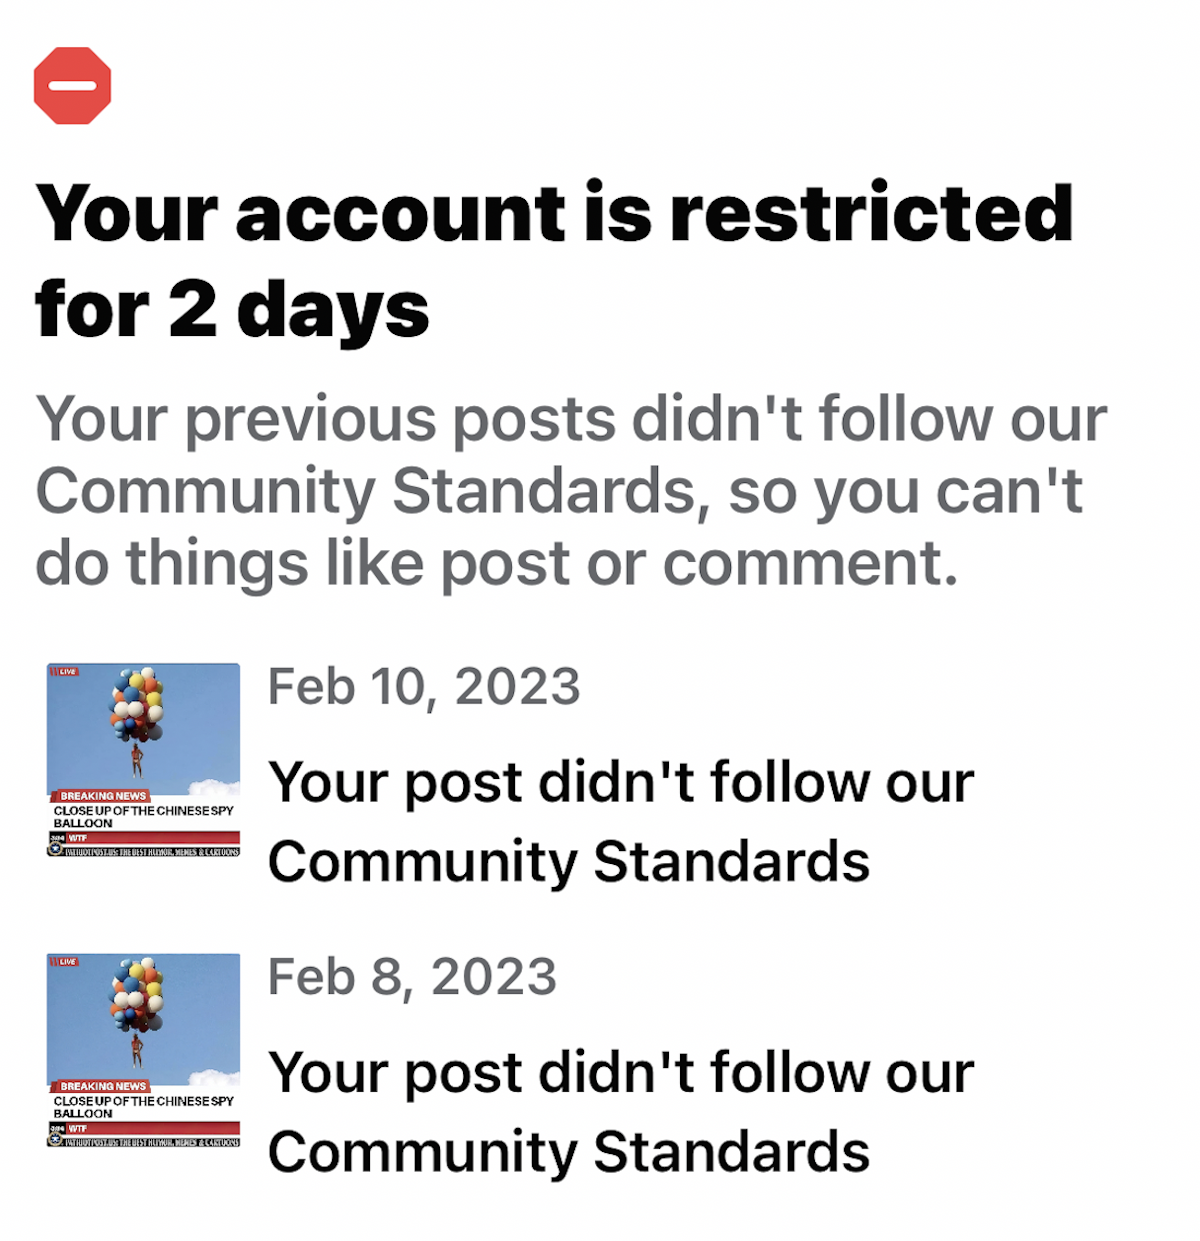Click the "Your account is restricted" heading
This screenshot has height=1241, width=1200.
(x=555, y=212)
